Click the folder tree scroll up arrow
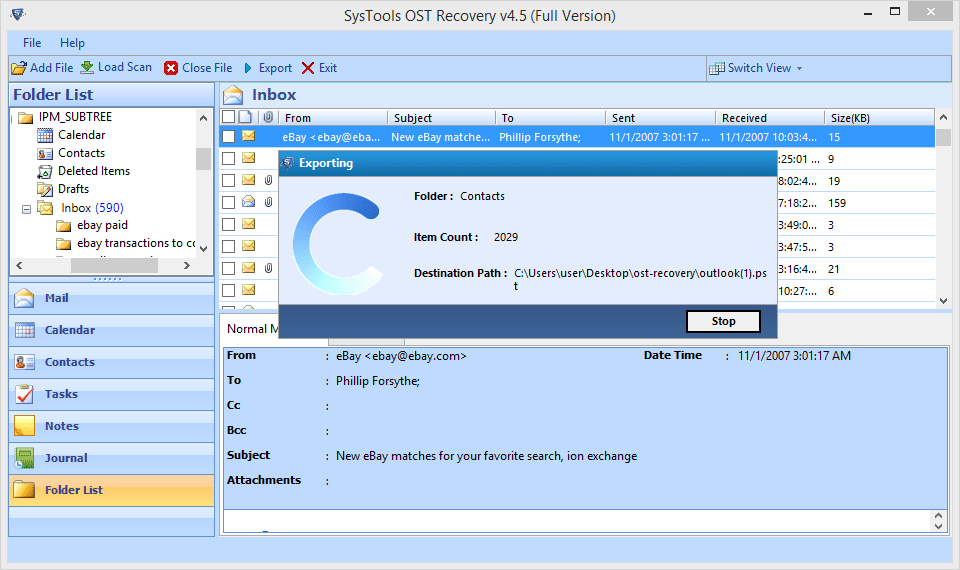The height and width of the screenshot is (570, 960). click(204, 118)
